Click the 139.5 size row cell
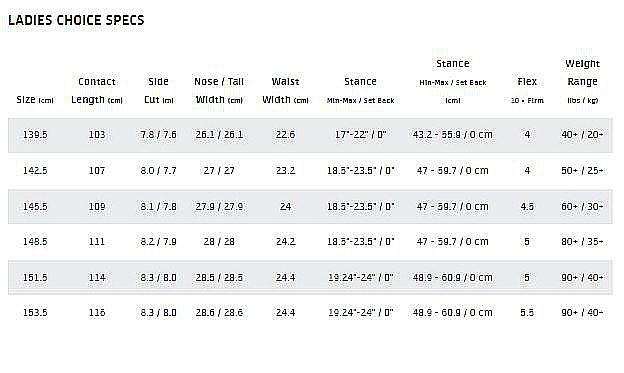 click(x=35, y=135)
